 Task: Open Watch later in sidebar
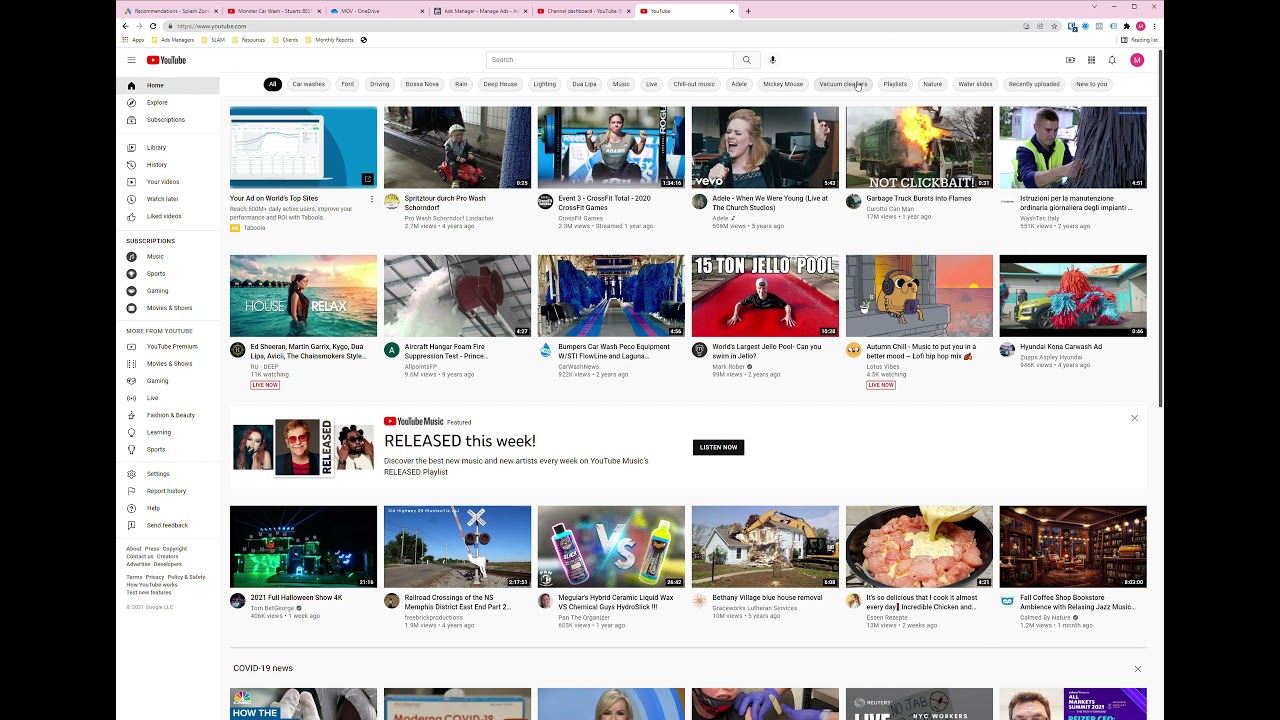[x=168, y=198]
